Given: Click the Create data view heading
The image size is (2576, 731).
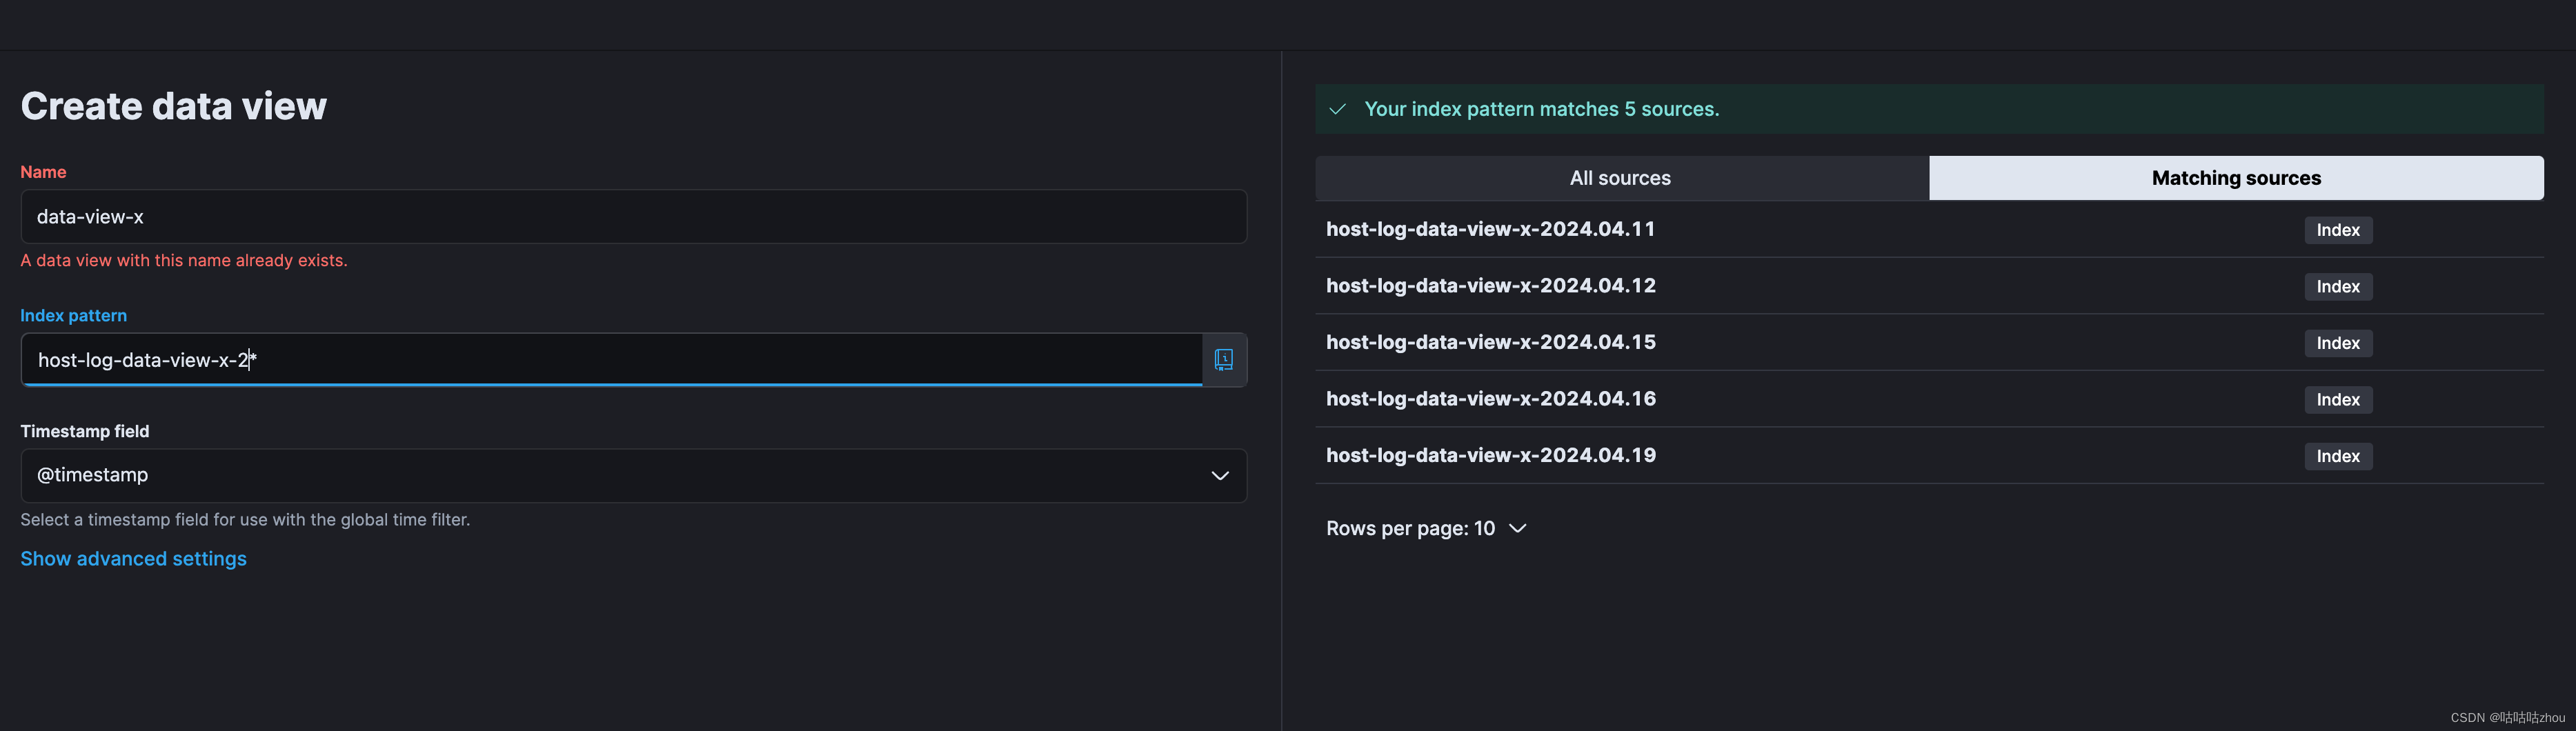Looking at the screenshot, I should pos(174,106).
